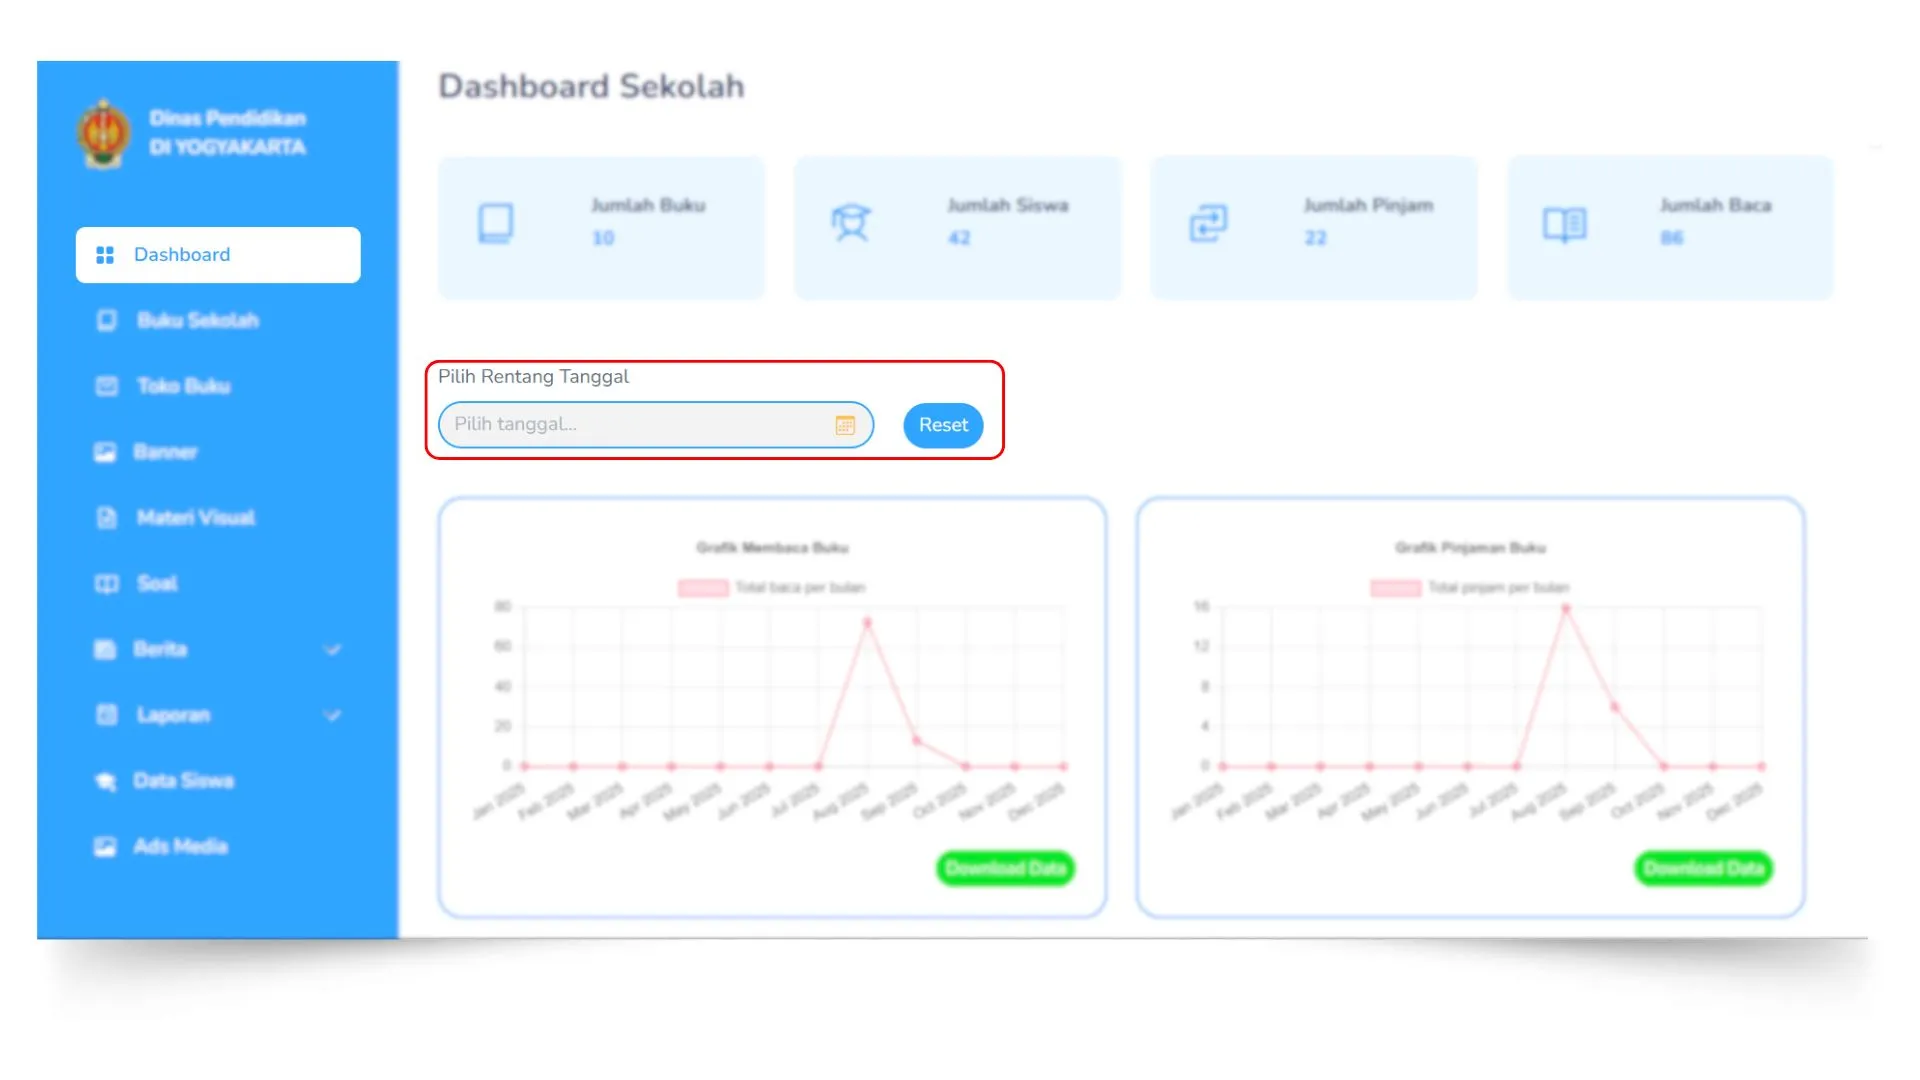Click the Dashboard grid icon in sidebar
Image resolution: width=1920 pixels, height=1080 pixels.
click(105, 255)
